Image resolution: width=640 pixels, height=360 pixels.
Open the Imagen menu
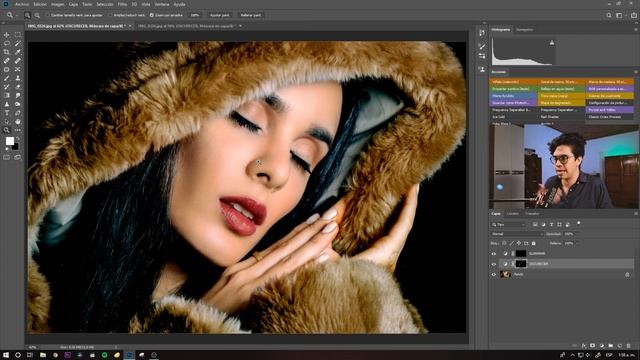(58, 4)
